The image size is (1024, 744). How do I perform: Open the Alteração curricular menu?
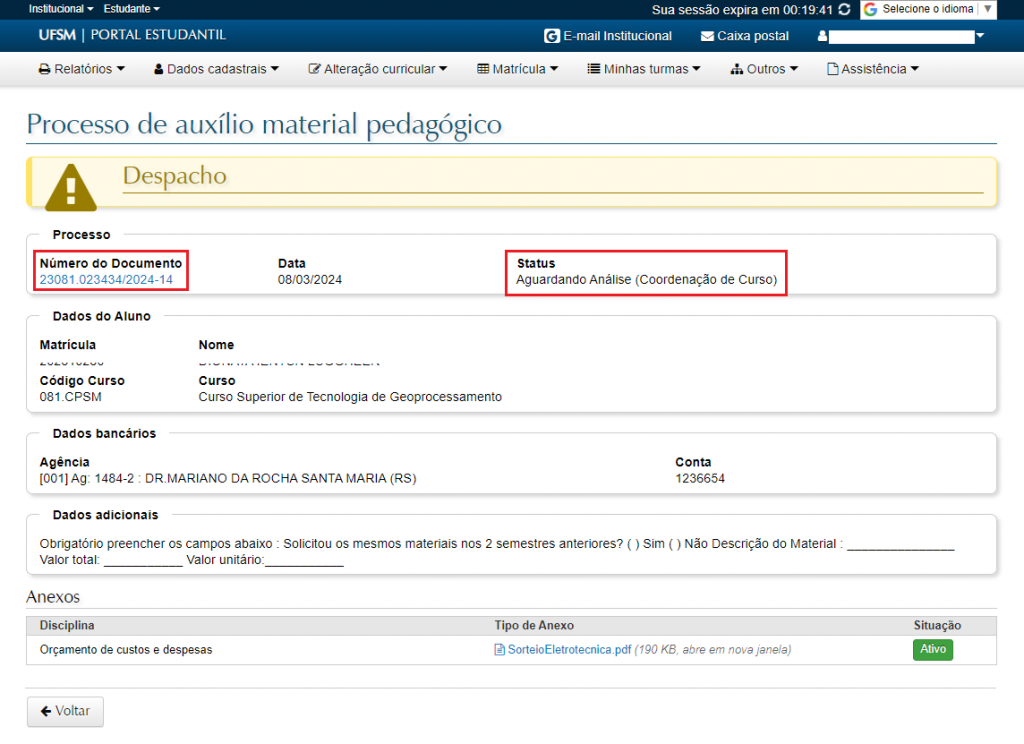pos(378,69)
